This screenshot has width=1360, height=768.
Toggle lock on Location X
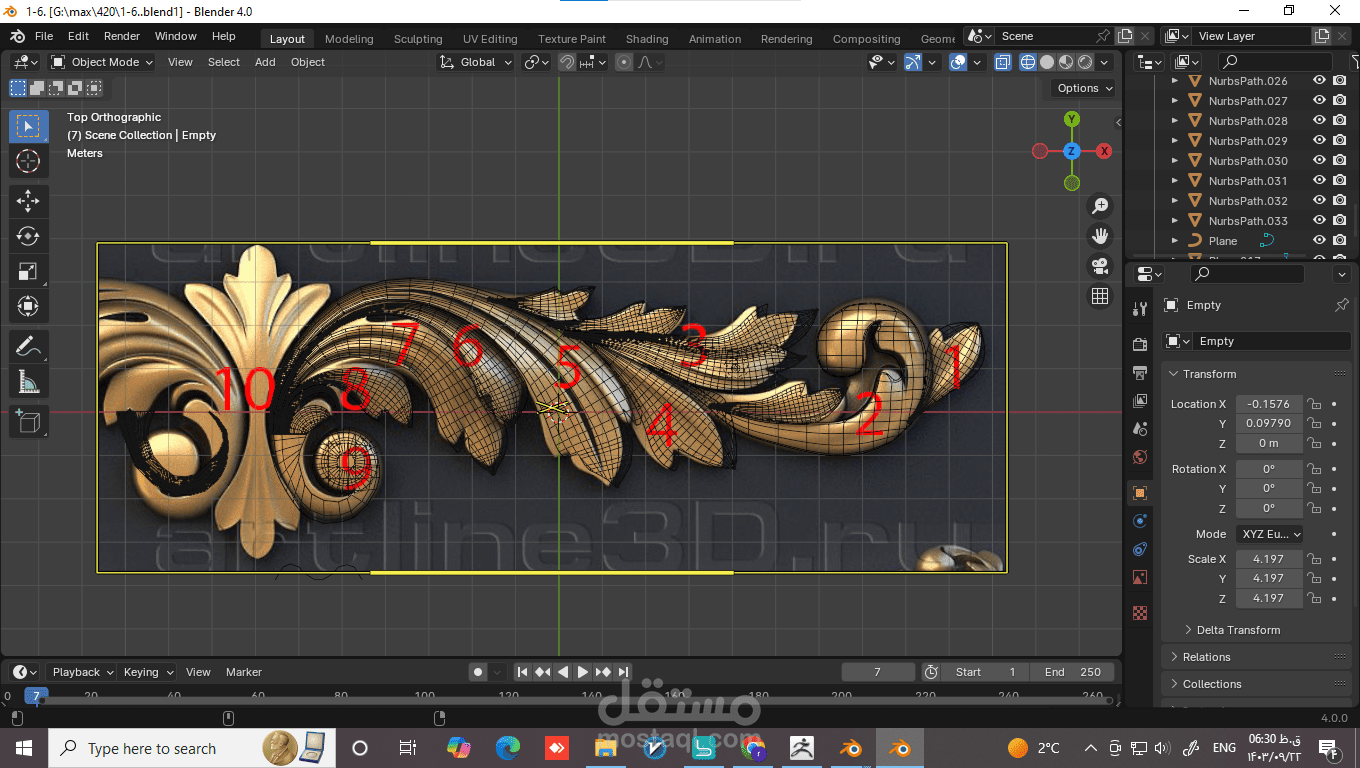(1314, 404)
